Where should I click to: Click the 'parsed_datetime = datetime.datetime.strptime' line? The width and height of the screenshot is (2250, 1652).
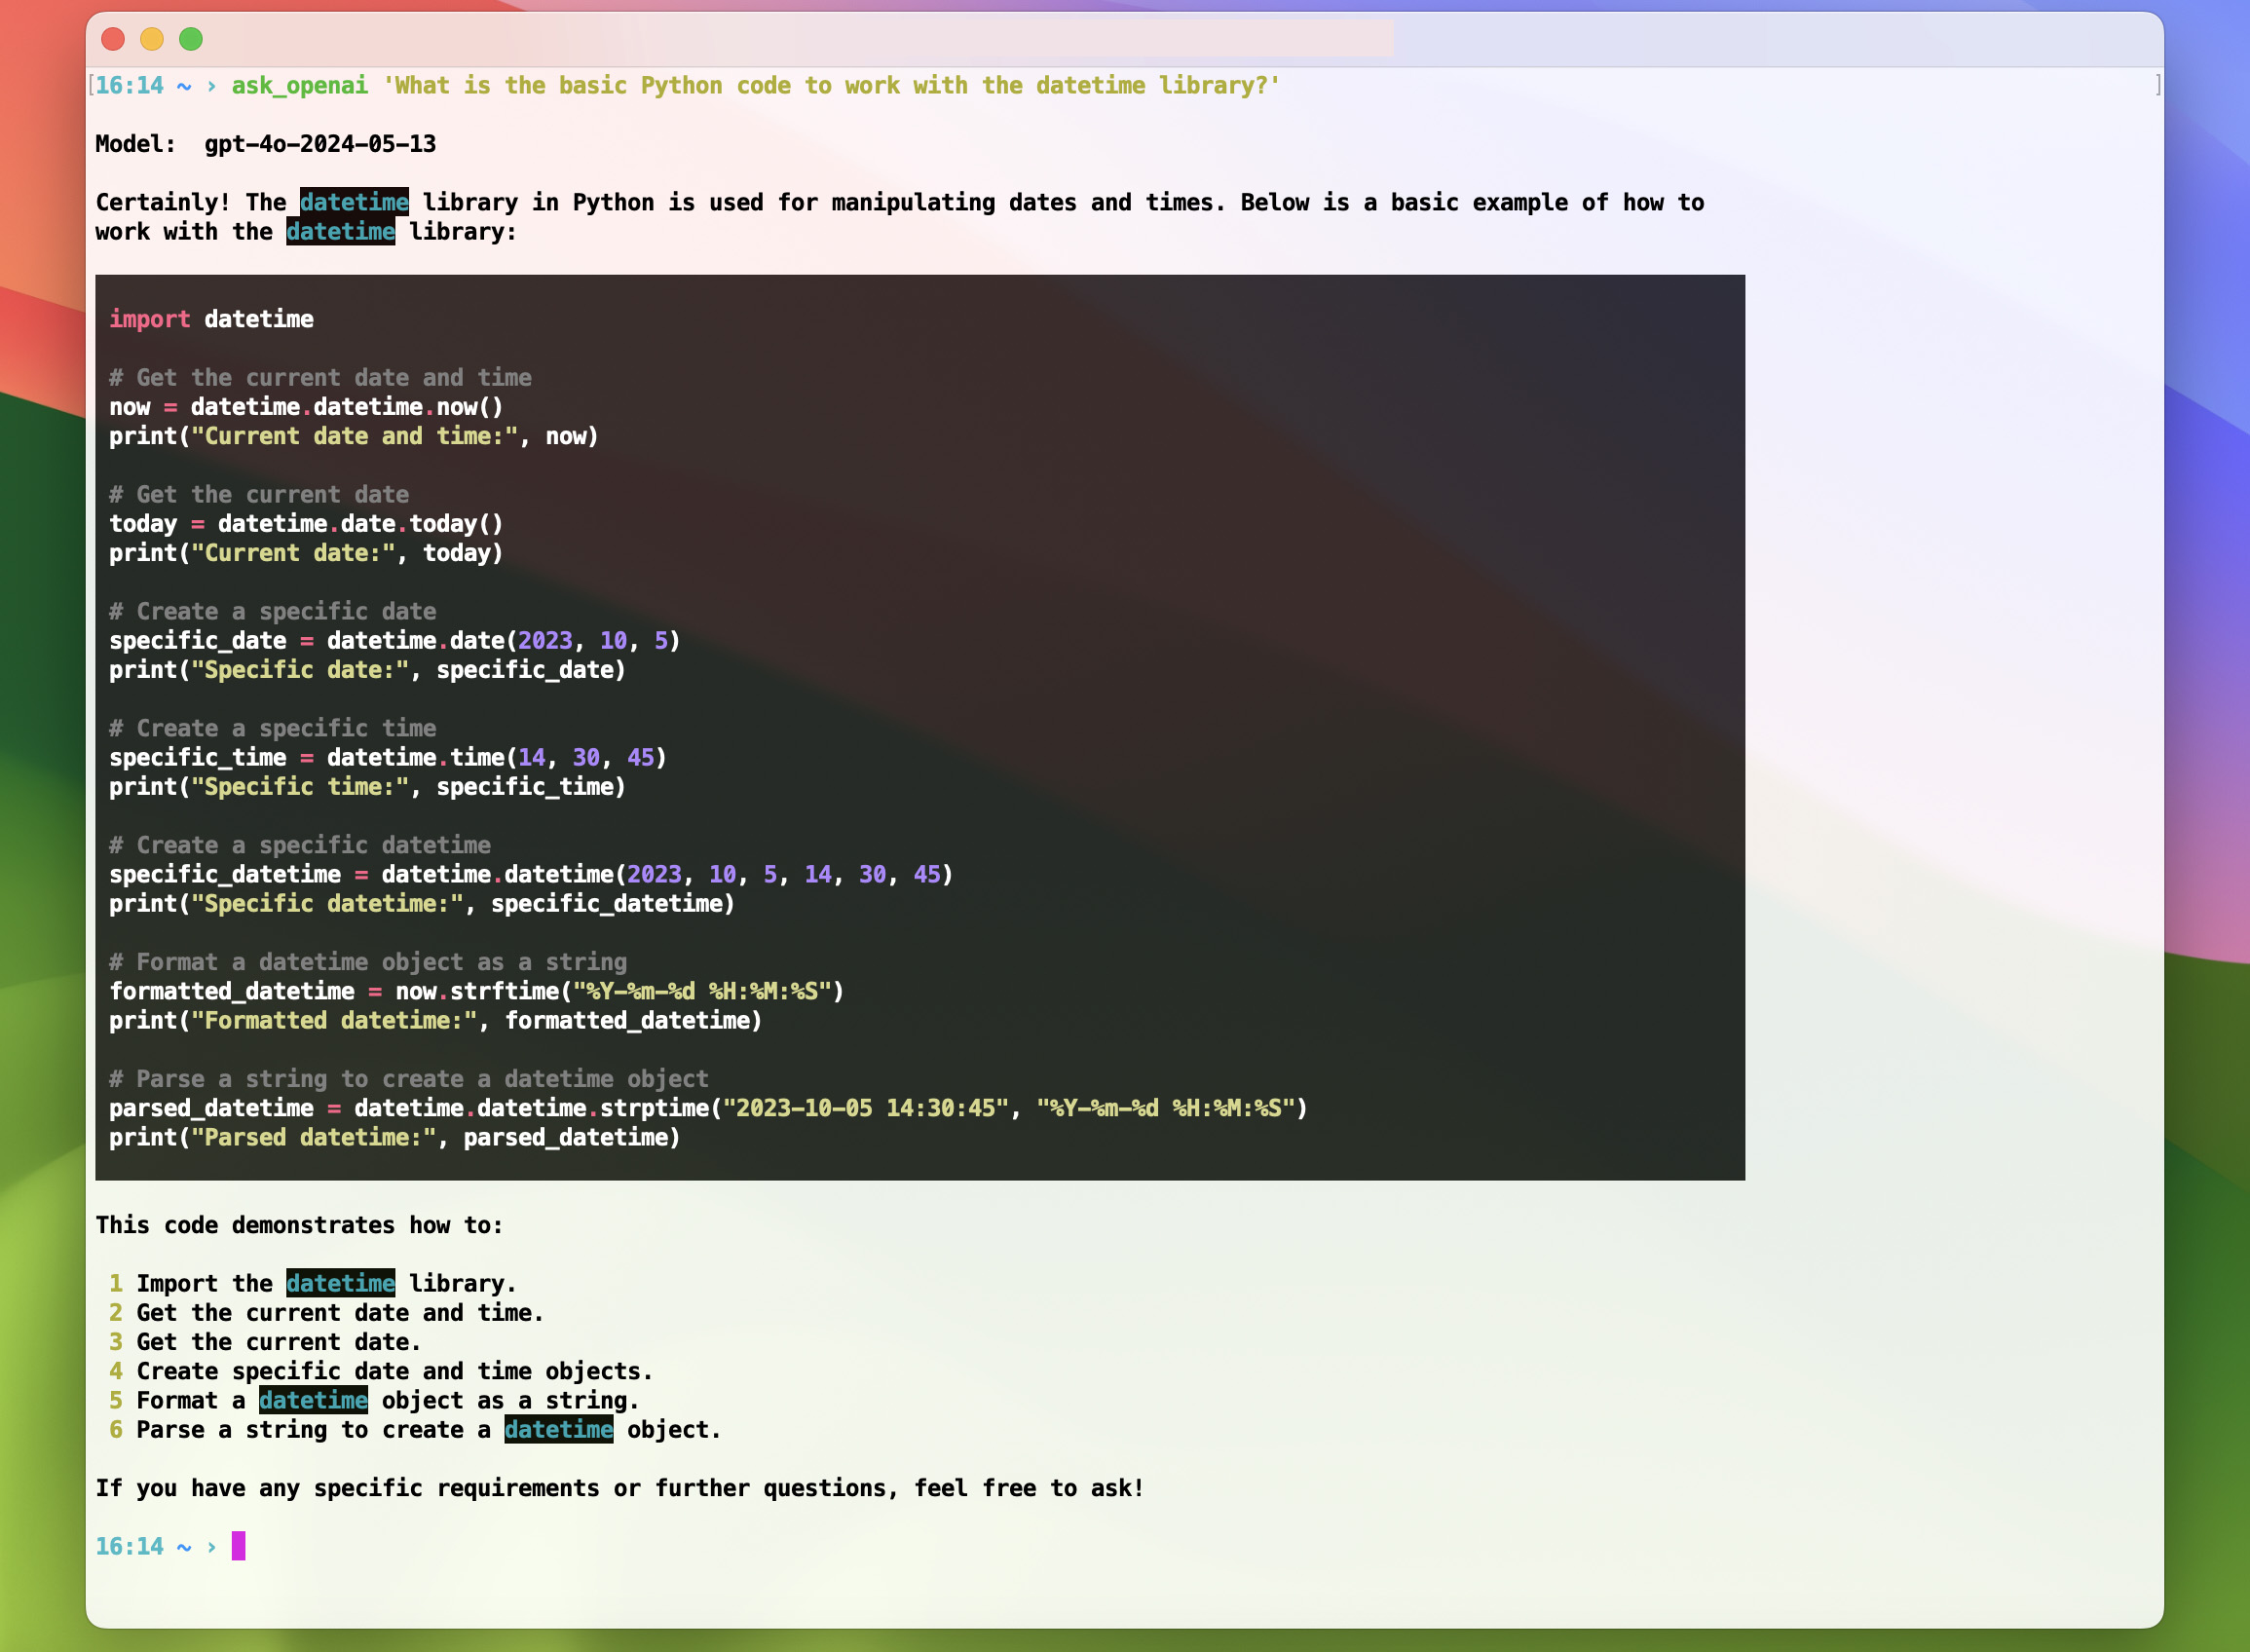(x=708, y=1108)
